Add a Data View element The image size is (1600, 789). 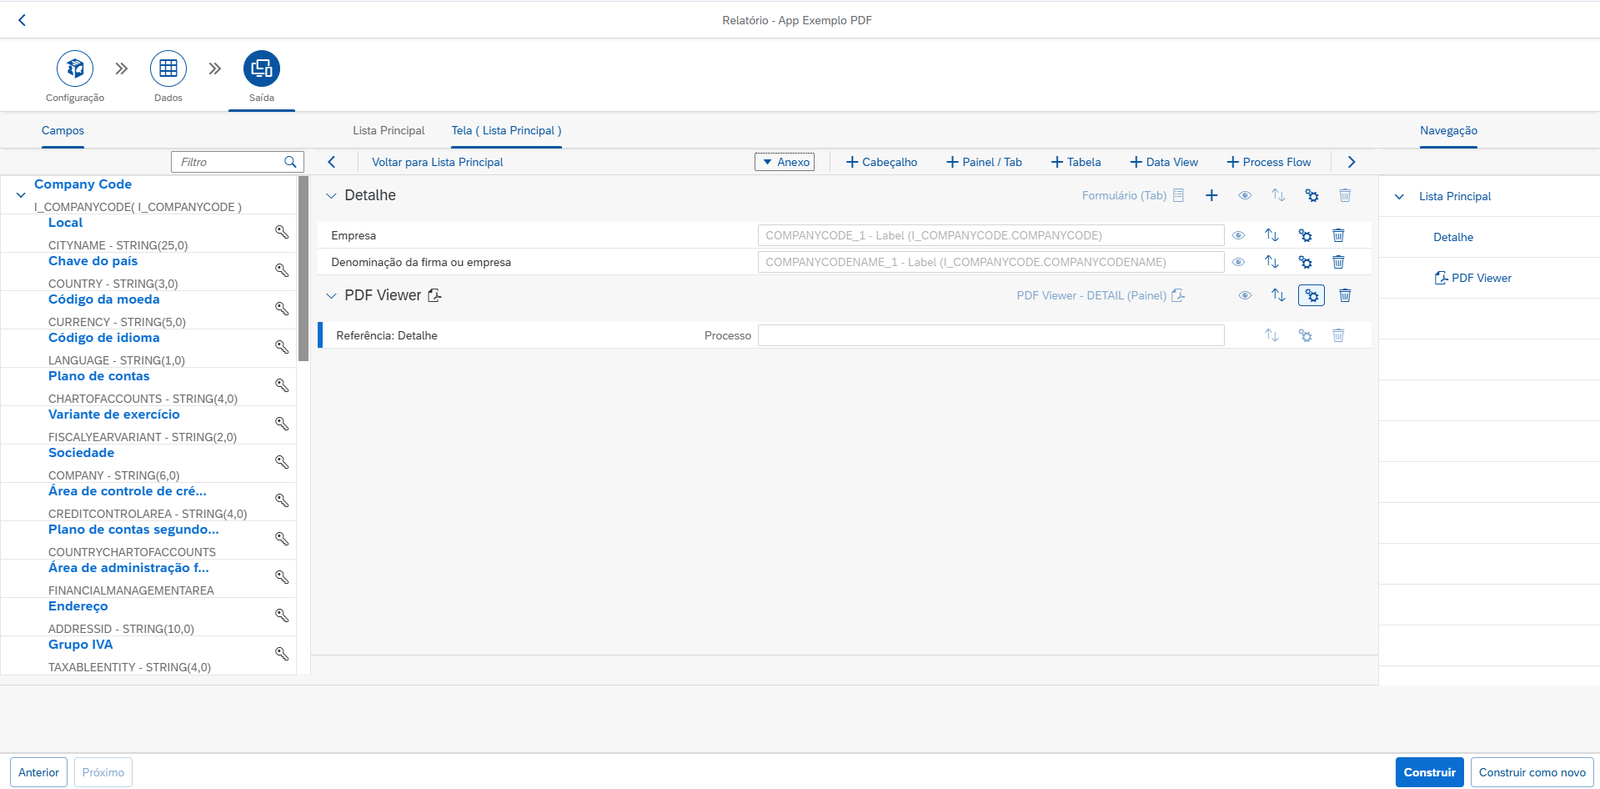point(1164,162)
